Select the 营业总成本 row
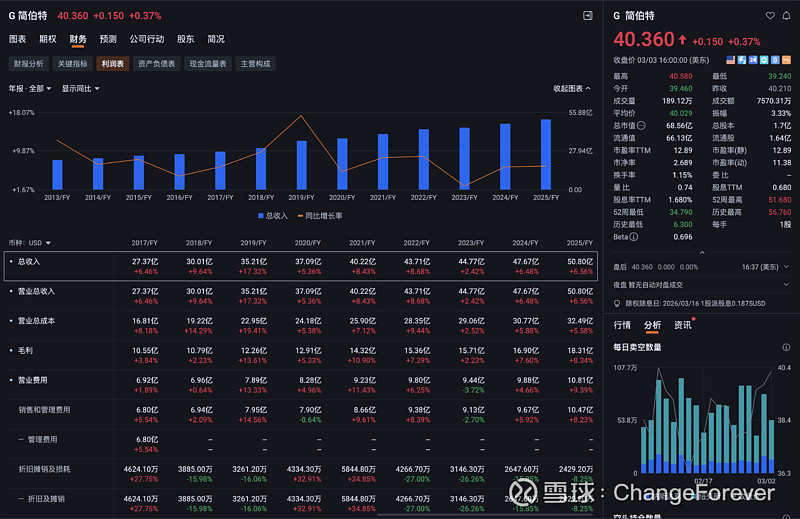800x519 pixels. tap(301, 325)
